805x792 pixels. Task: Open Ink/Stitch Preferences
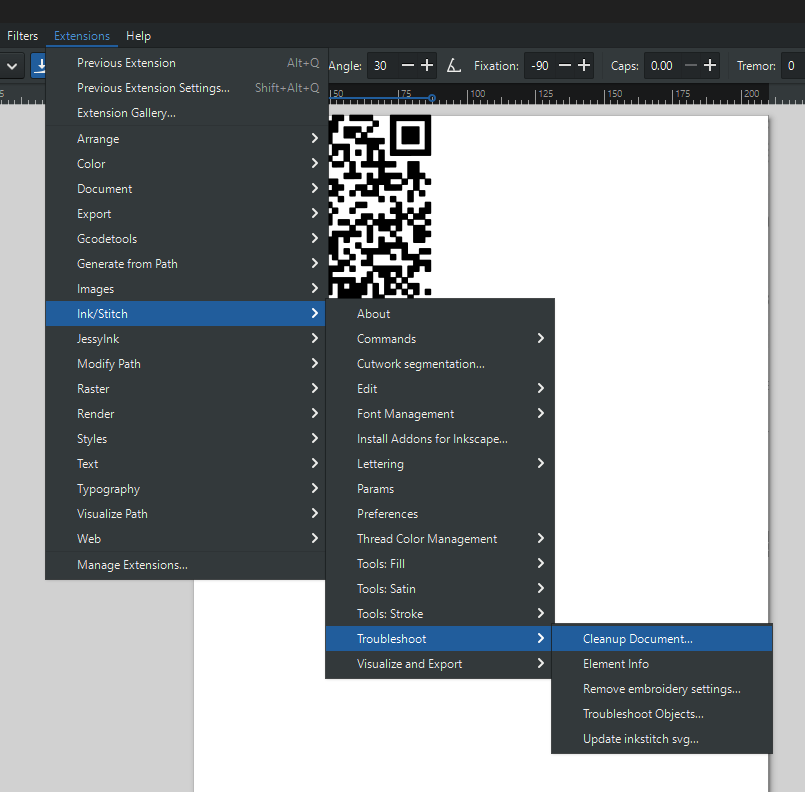(440, 513)
